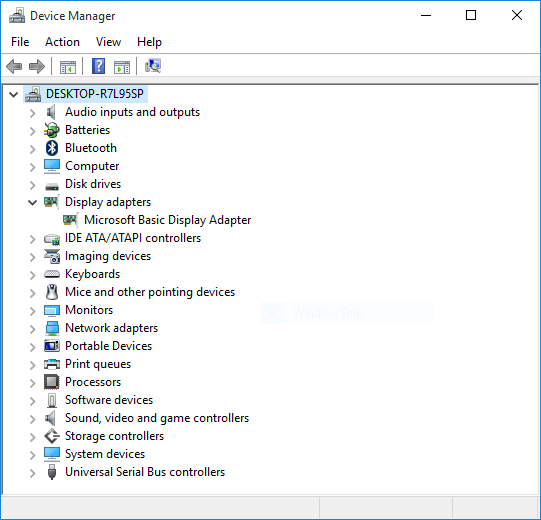Screen dimensions: 541x520
Task: Select Universal Serial Bus controllers label
Action: 145,472
